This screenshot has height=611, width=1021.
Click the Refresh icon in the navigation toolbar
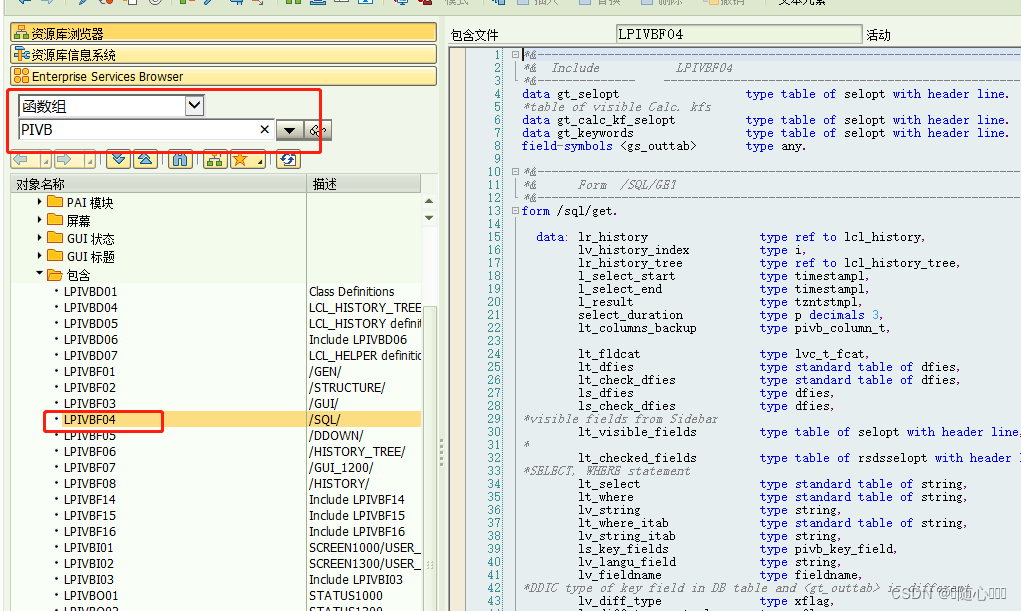pos(287,160)
